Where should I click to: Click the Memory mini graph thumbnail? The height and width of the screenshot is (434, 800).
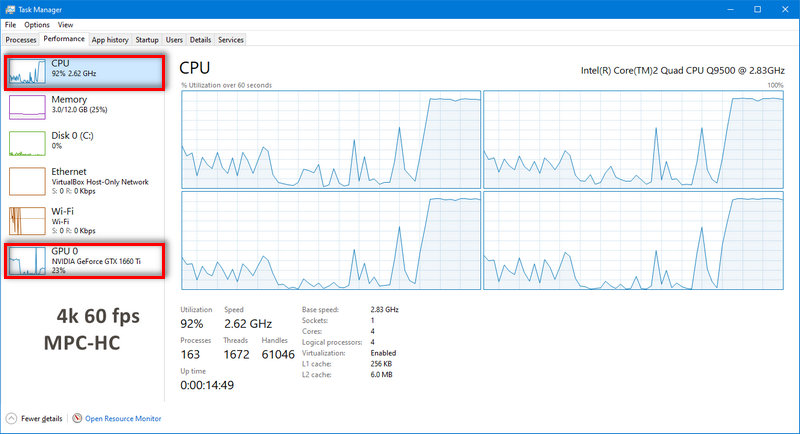(27, 107)
